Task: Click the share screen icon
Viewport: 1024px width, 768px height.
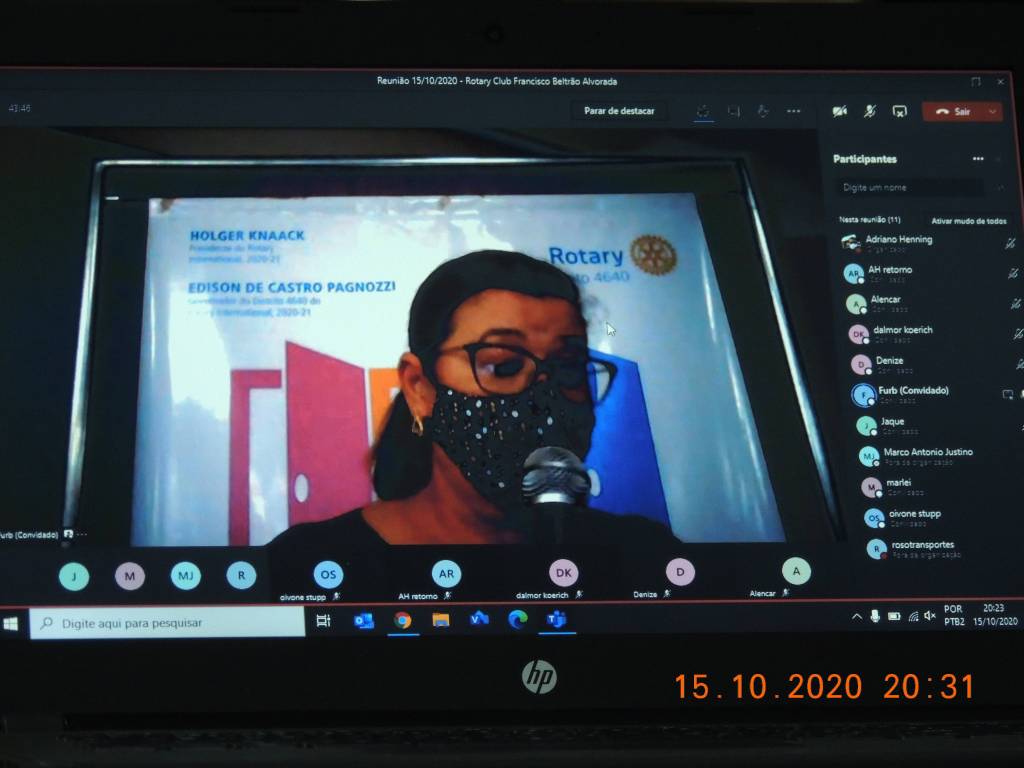Action: [x=900, y=112]
